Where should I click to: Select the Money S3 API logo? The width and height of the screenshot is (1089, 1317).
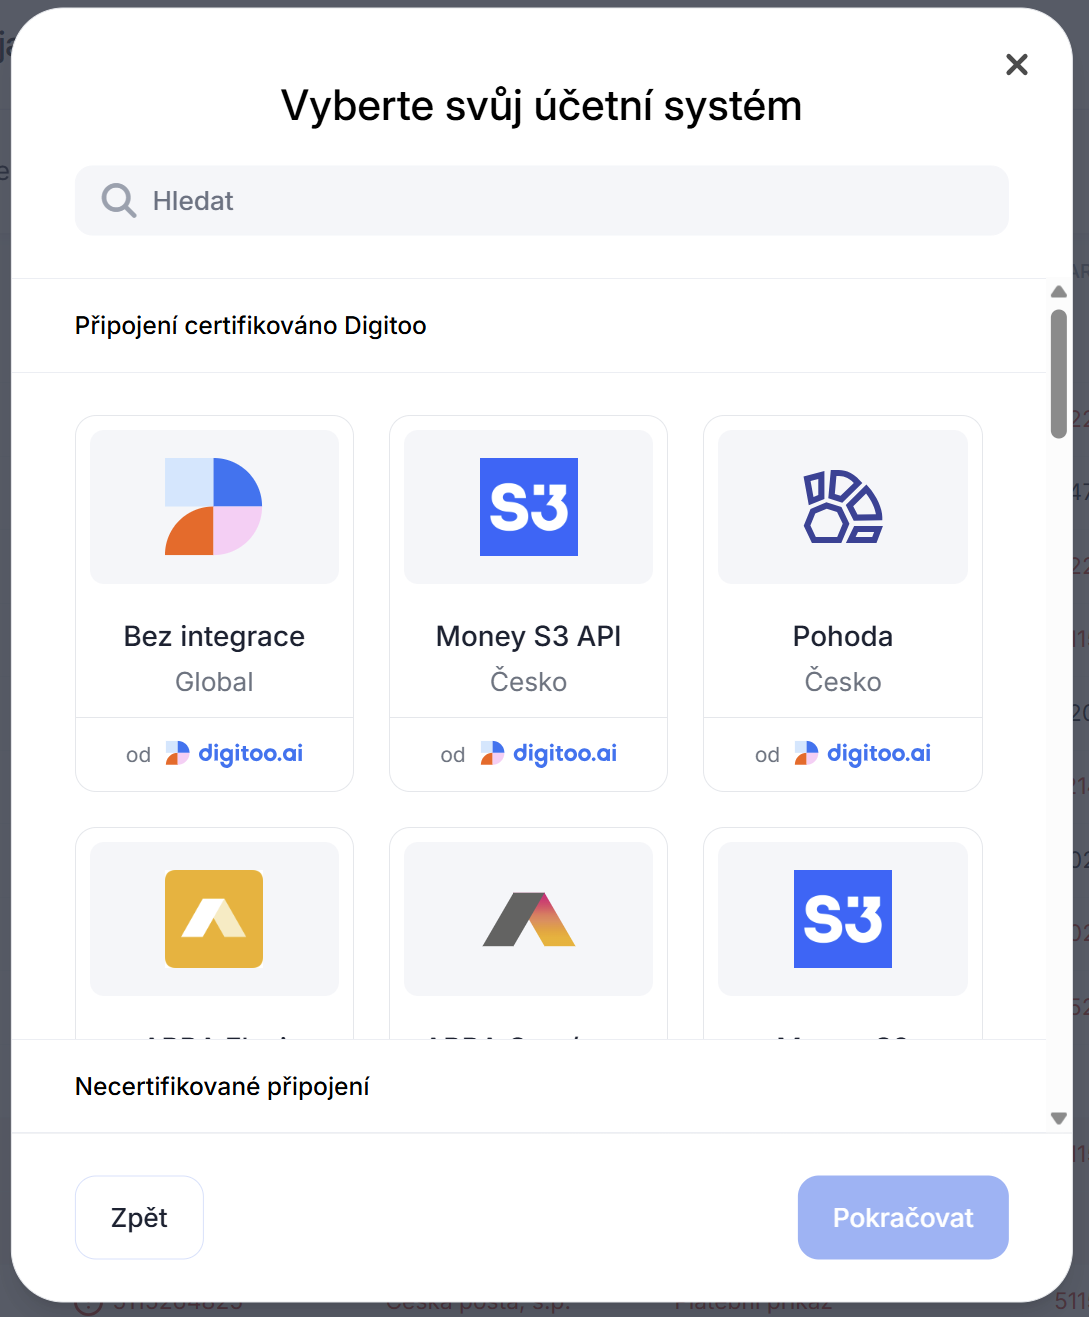tap(528, 506)
